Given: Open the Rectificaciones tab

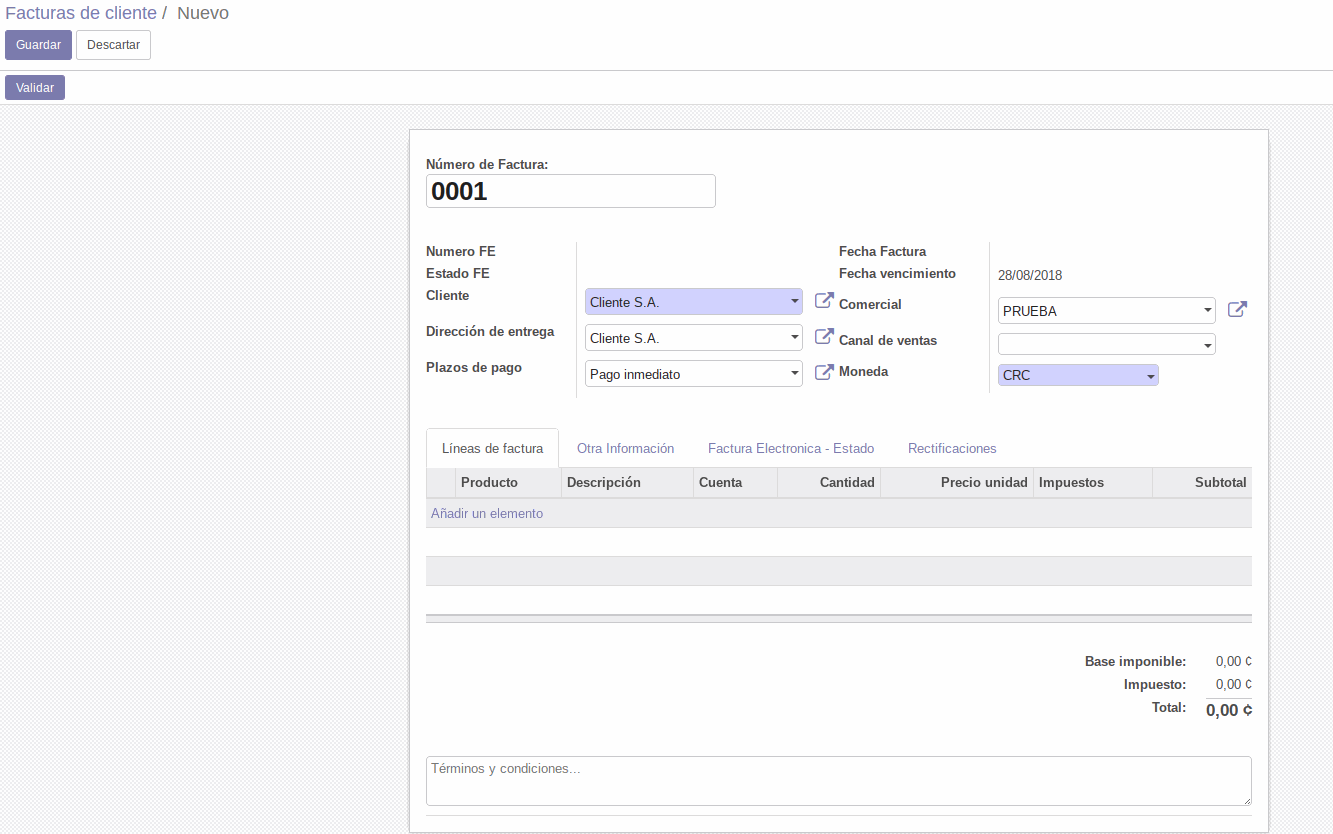Looking at the screenshot, I should point(952,448).
